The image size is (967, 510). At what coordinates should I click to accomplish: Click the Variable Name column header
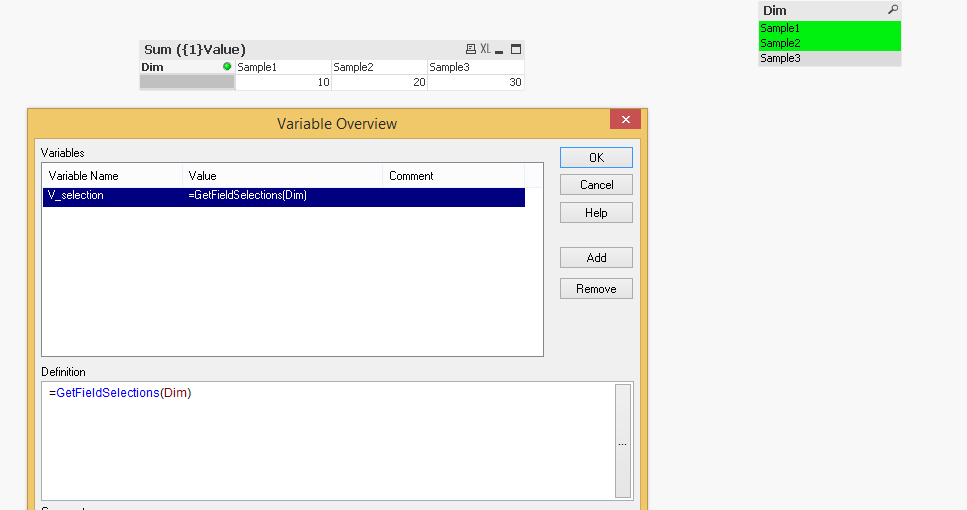112,176
